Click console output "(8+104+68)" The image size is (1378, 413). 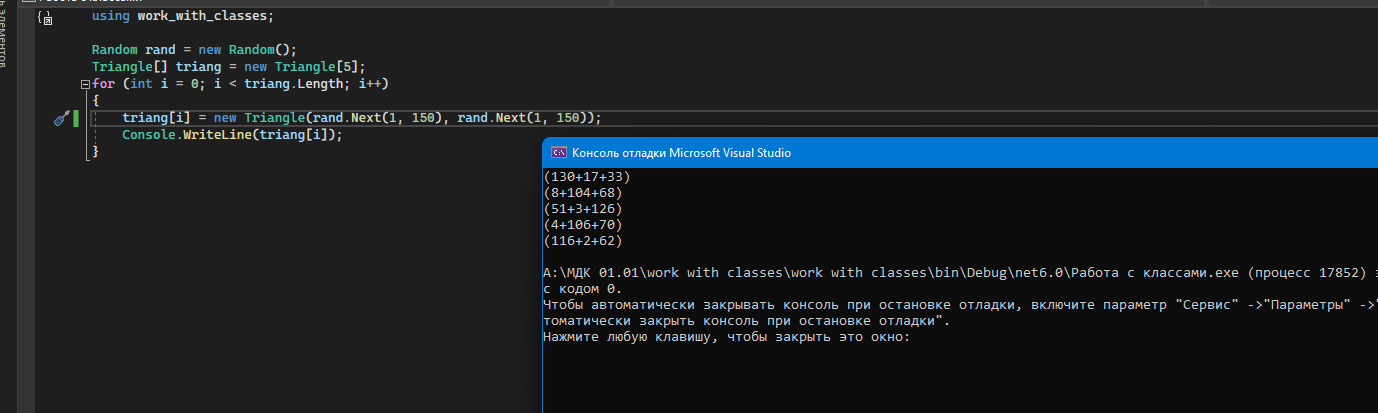(x=583, y=193)
